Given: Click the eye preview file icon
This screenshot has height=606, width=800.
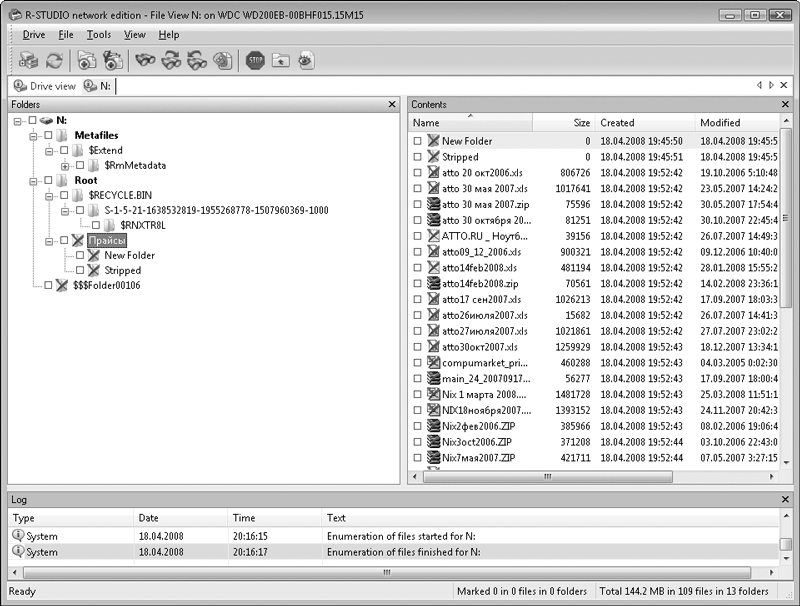Looking at the screenshot, I should click(x=306, y=61).
